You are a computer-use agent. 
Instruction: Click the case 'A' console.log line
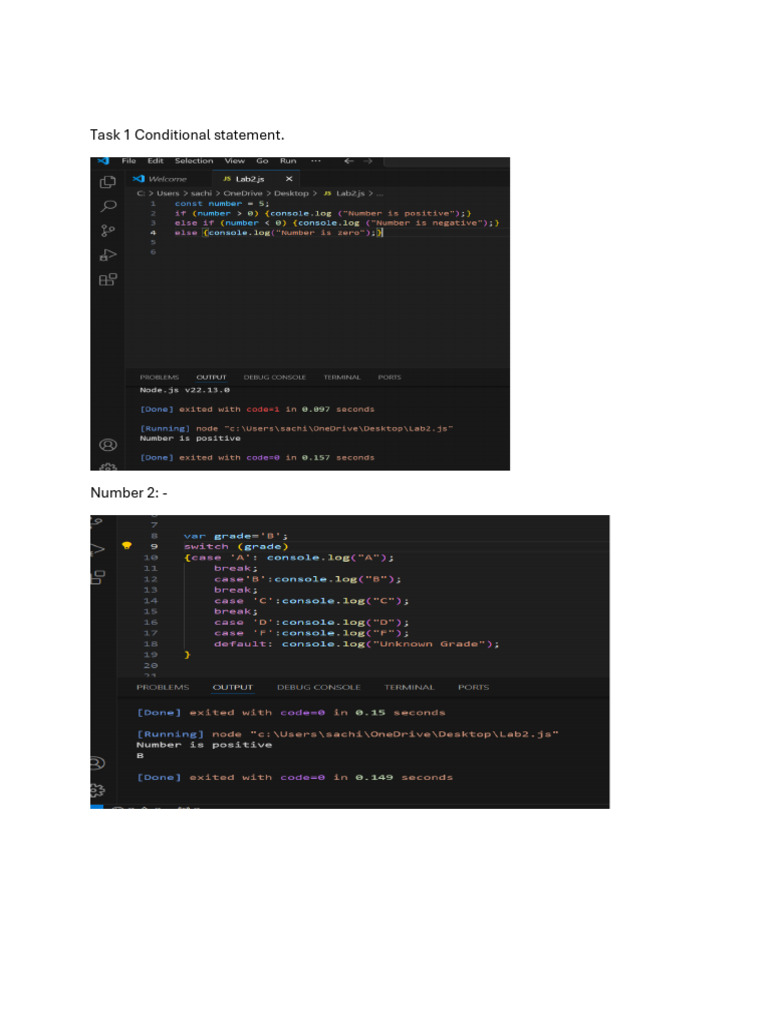click(289, 558)
